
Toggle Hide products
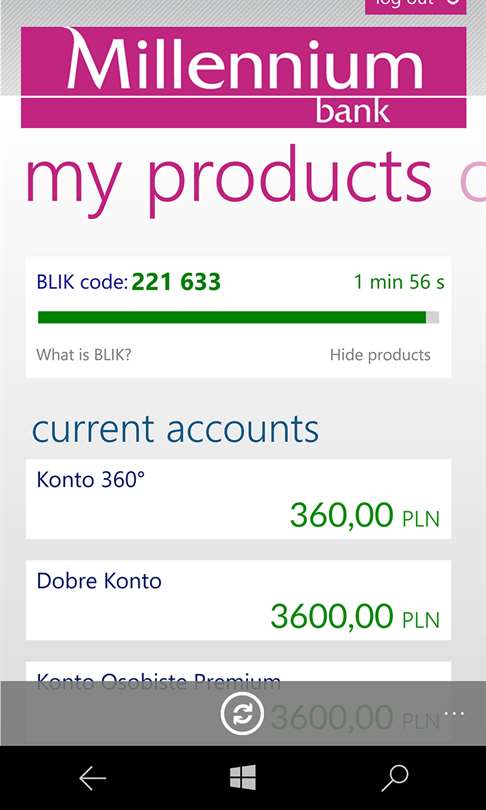coord(380,355)
